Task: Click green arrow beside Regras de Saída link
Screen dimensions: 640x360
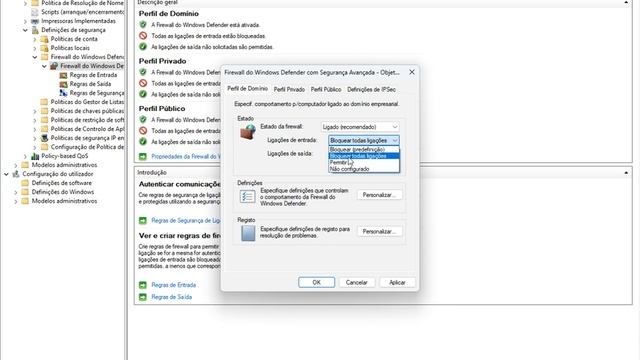Action: point(142,297)
